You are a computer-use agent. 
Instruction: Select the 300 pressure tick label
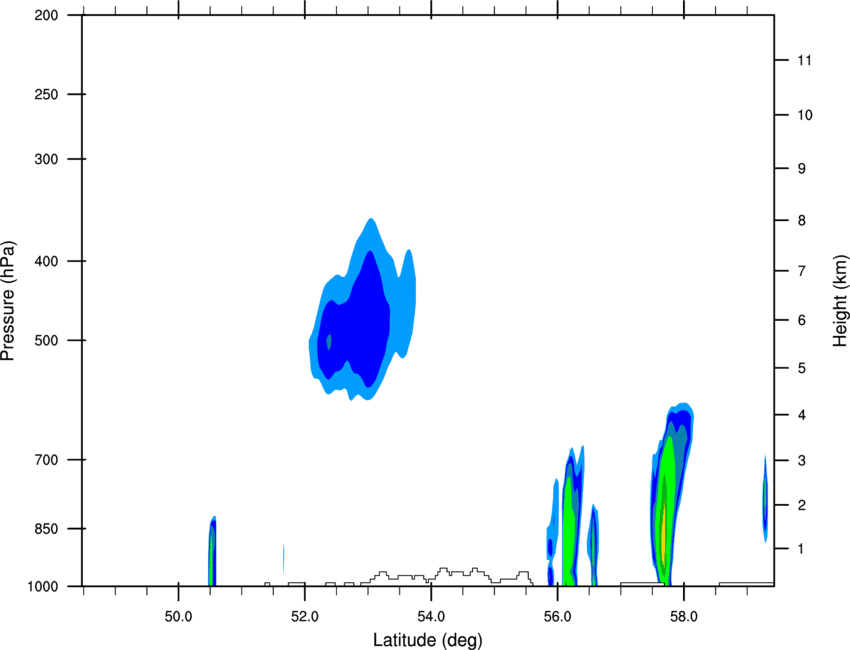(x=46, y=159)
